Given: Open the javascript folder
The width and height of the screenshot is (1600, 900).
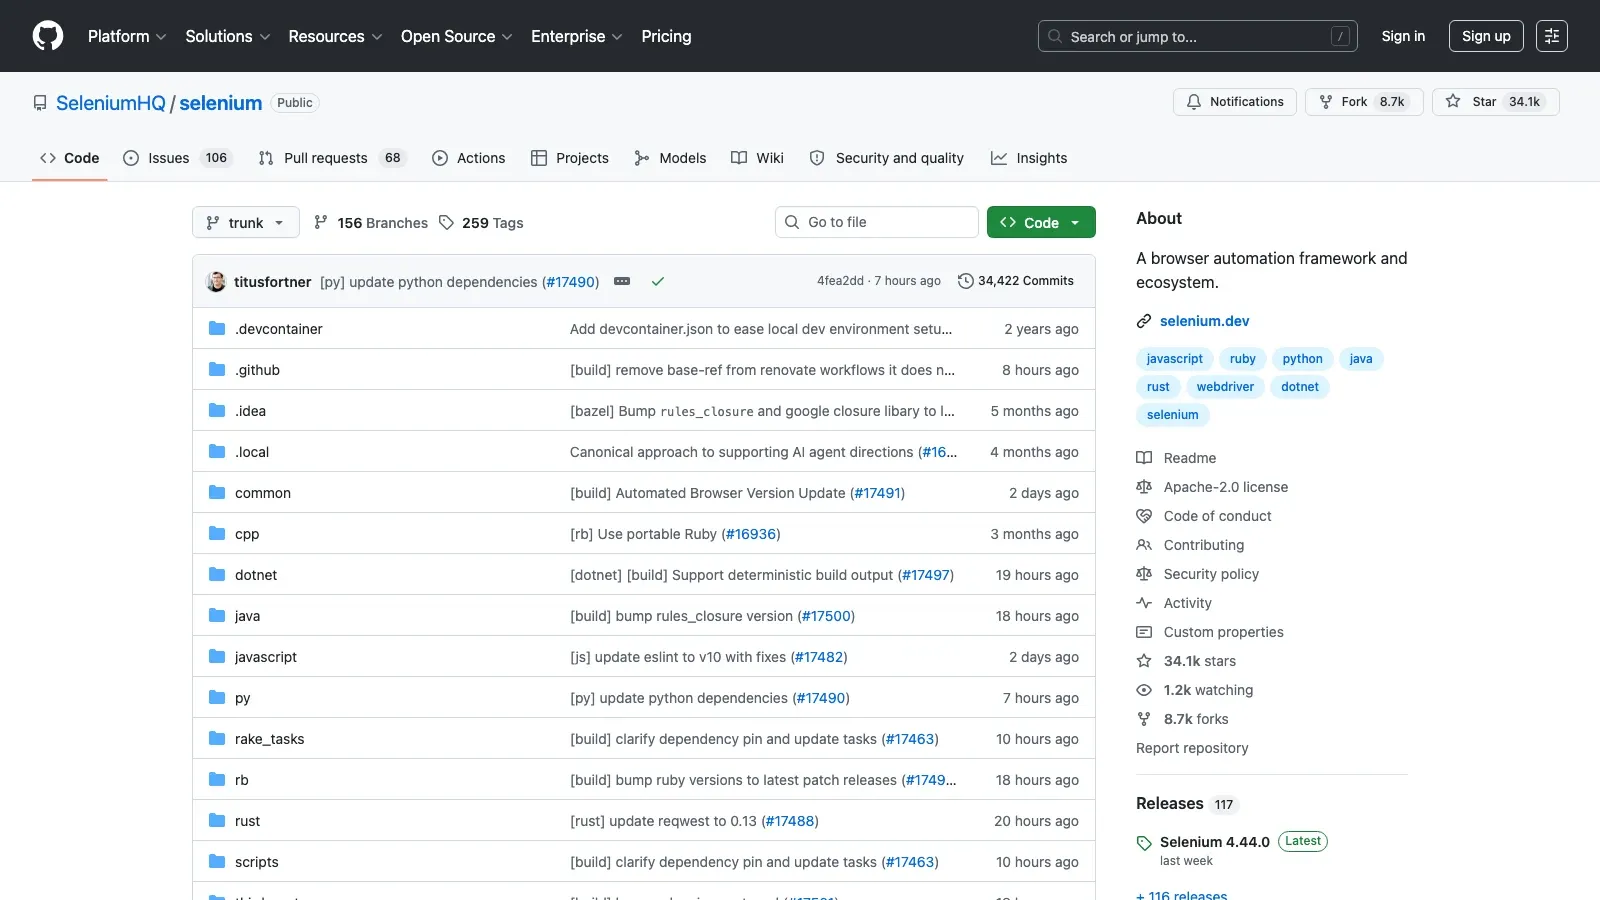Looking at the screenshot, I should (266, 657).
